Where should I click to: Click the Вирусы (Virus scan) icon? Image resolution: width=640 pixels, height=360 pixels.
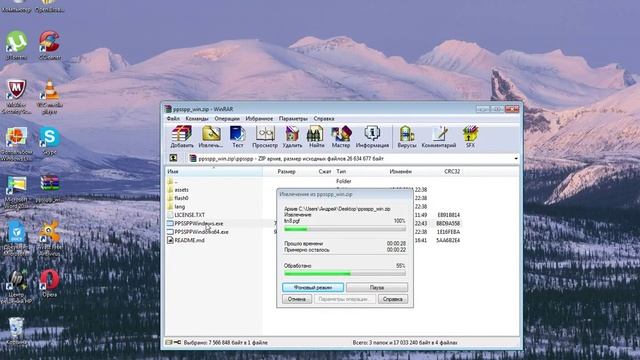(407, 137)
